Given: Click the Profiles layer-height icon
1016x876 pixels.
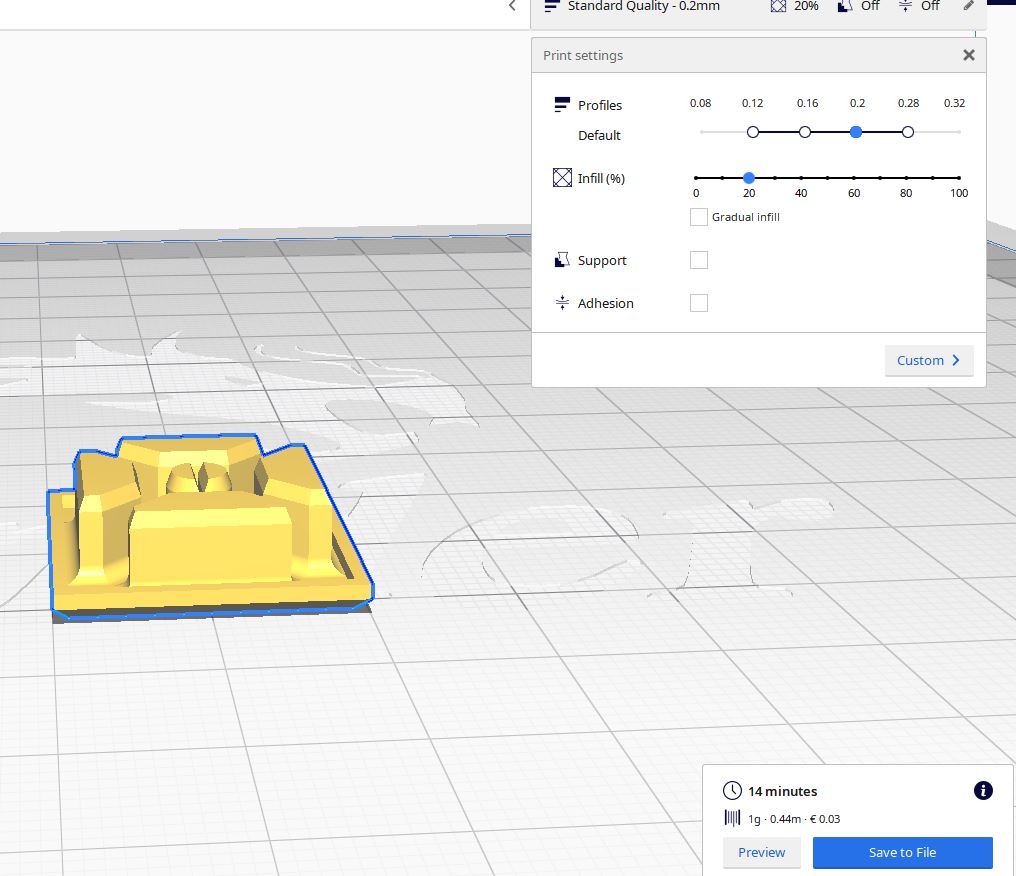Looking at the screenshot, I should click(562, 104).
